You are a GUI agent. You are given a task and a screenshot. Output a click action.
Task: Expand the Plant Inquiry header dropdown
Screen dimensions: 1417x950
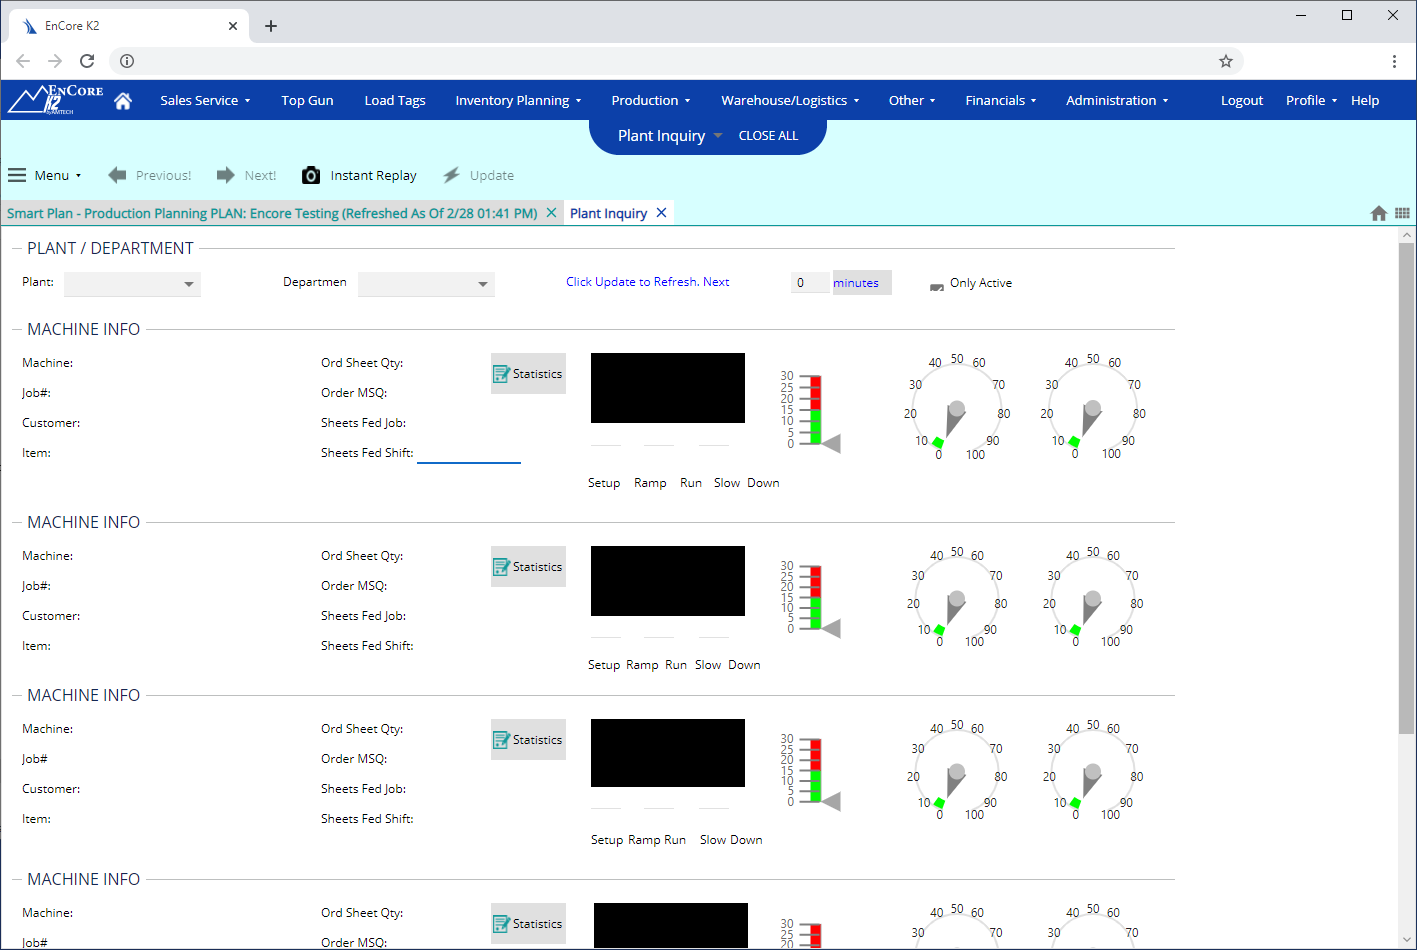(x=717, y=136)
